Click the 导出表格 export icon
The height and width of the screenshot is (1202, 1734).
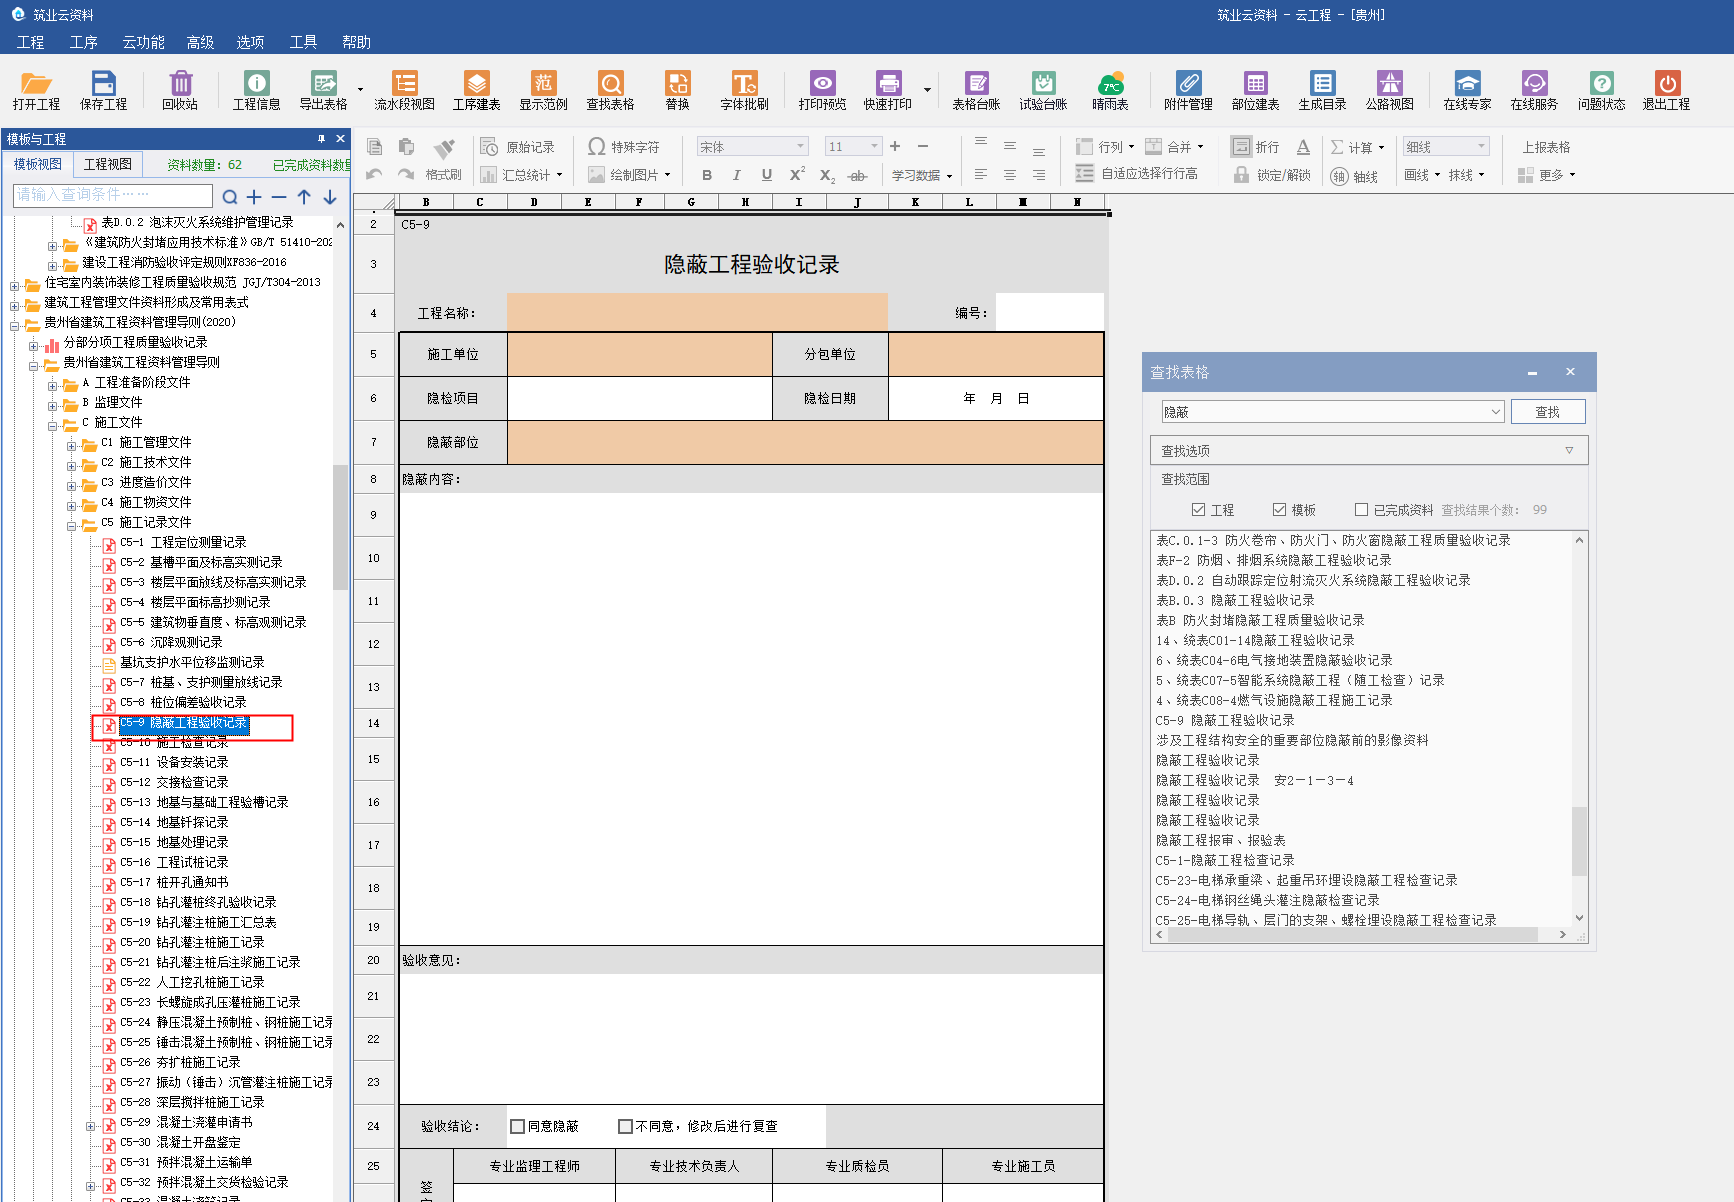coord(323,90)
